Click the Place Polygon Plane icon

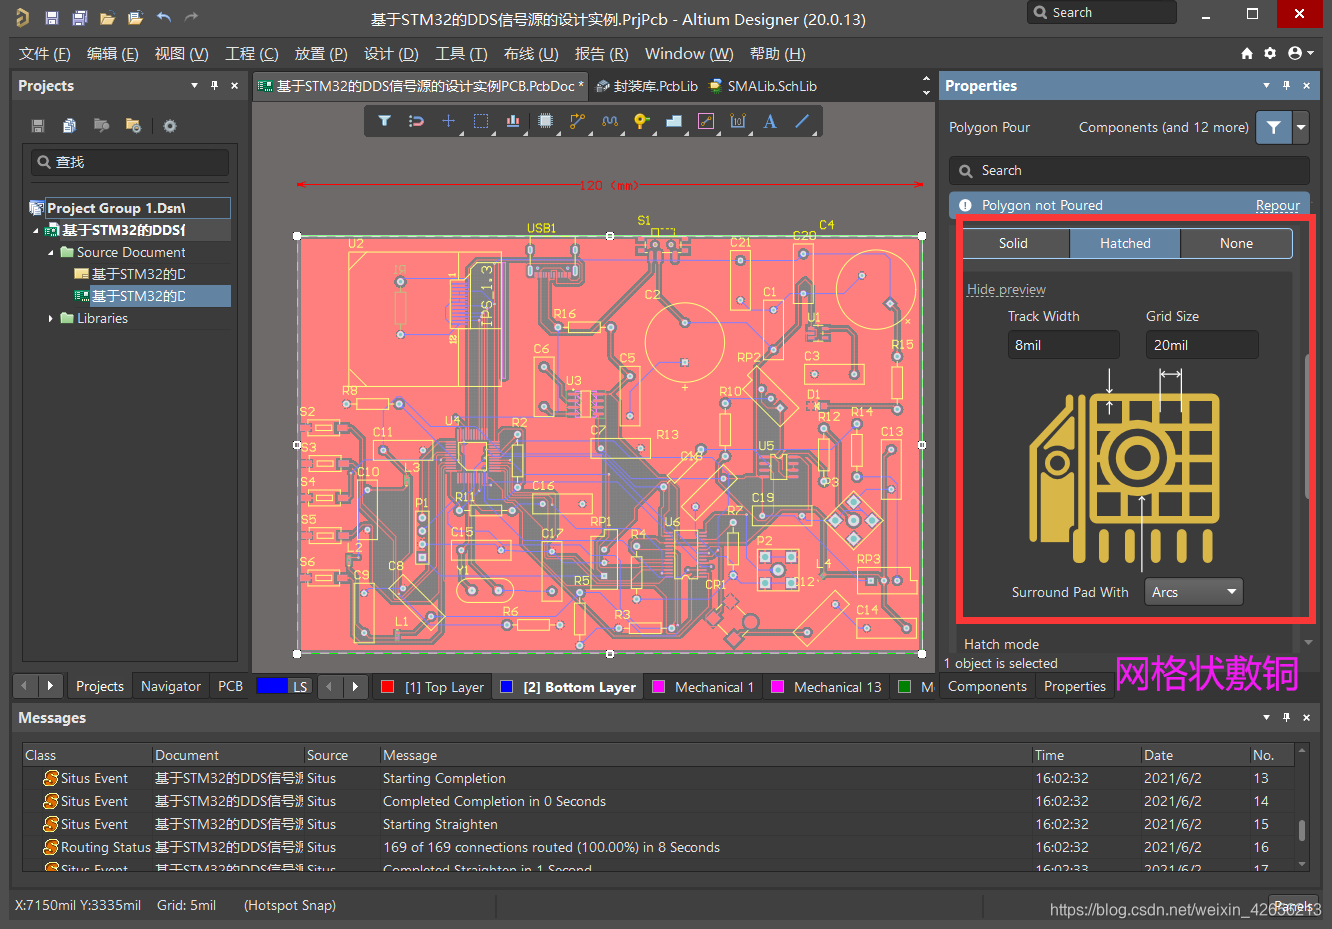point(674,121)
